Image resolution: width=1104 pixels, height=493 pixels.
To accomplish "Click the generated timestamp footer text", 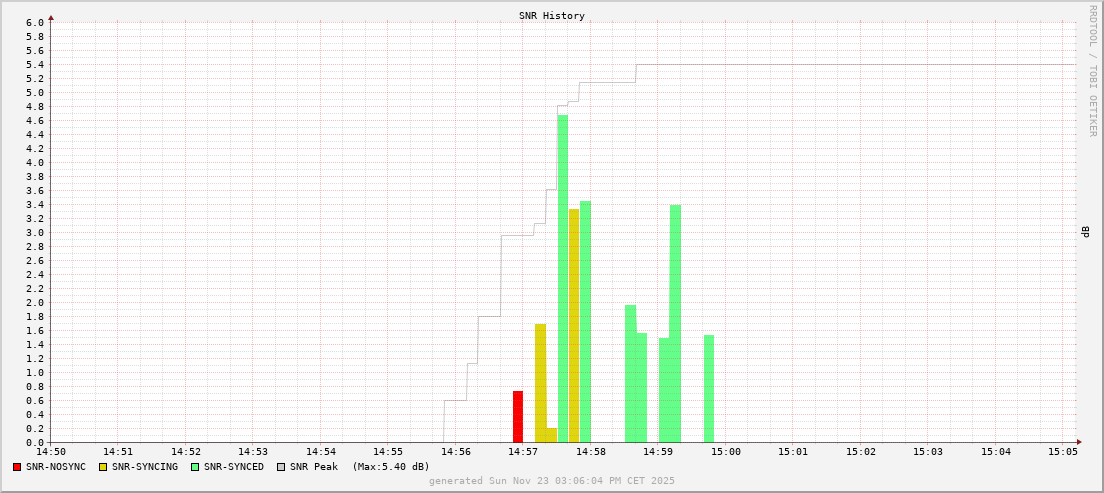I will pos(552,481).
